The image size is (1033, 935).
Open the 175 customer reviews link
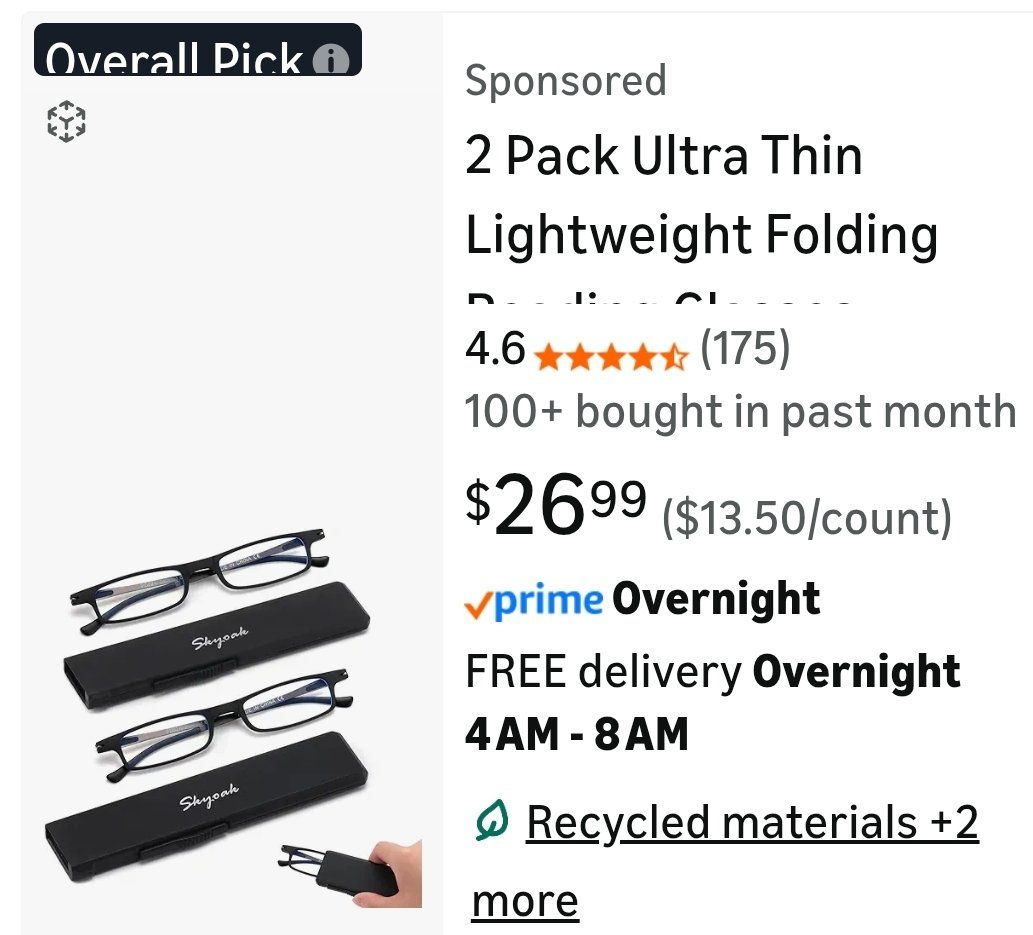click(x=744, y=350)
